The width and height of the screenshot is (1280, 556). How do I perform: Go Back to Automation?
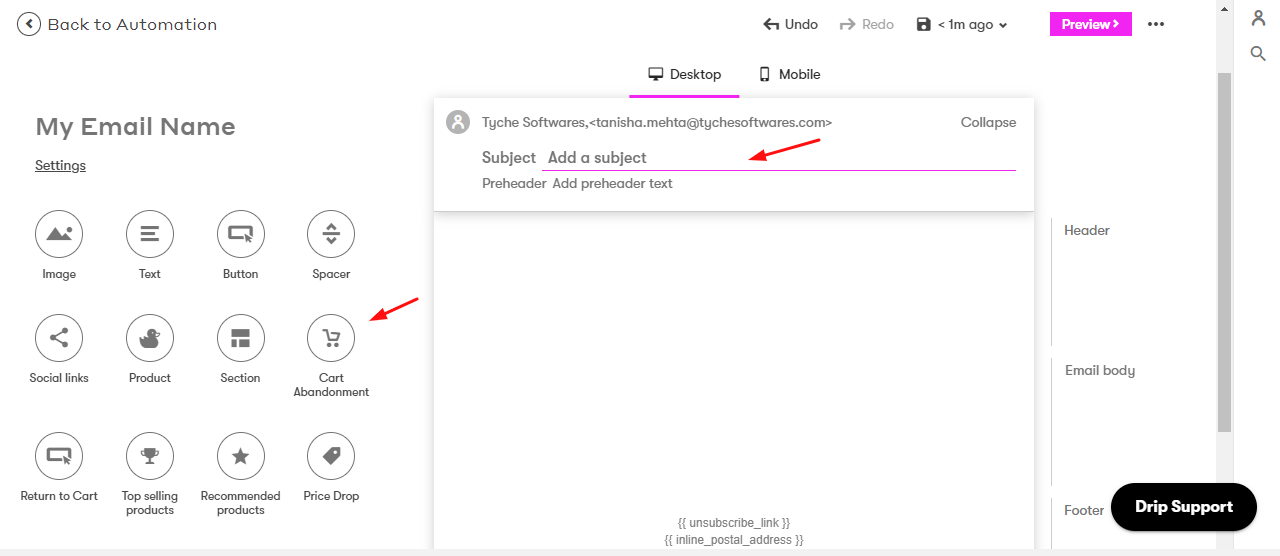pyautogui.click(x=132, y=24)
